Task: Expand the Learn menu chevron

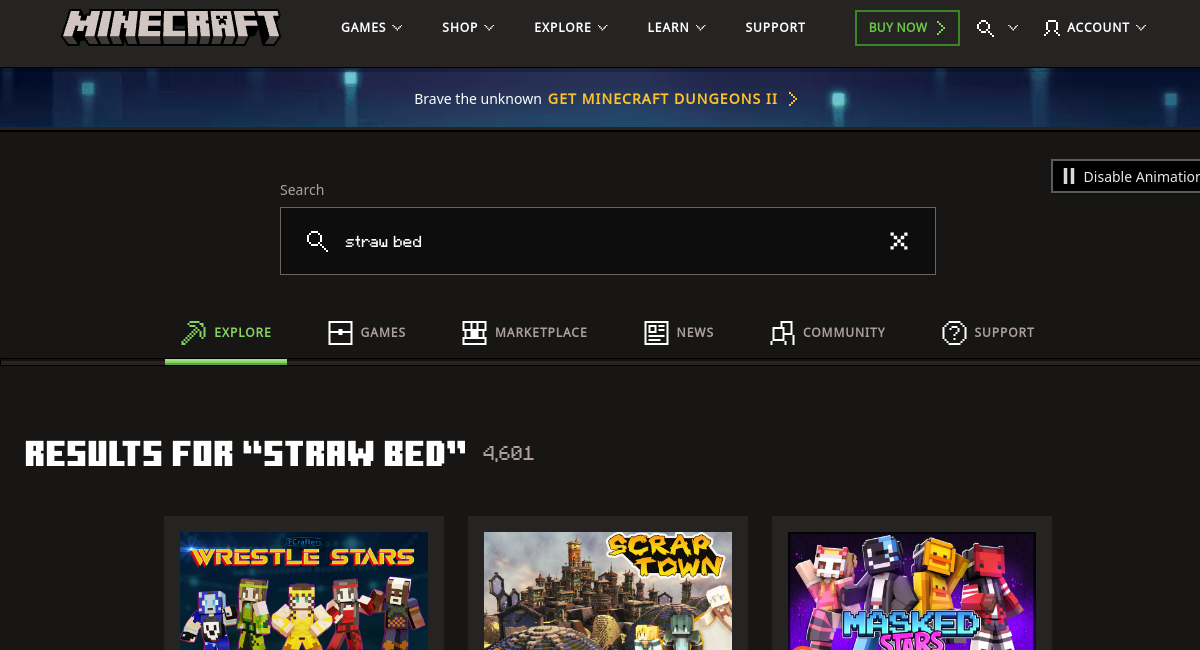Action: (700, 28)
